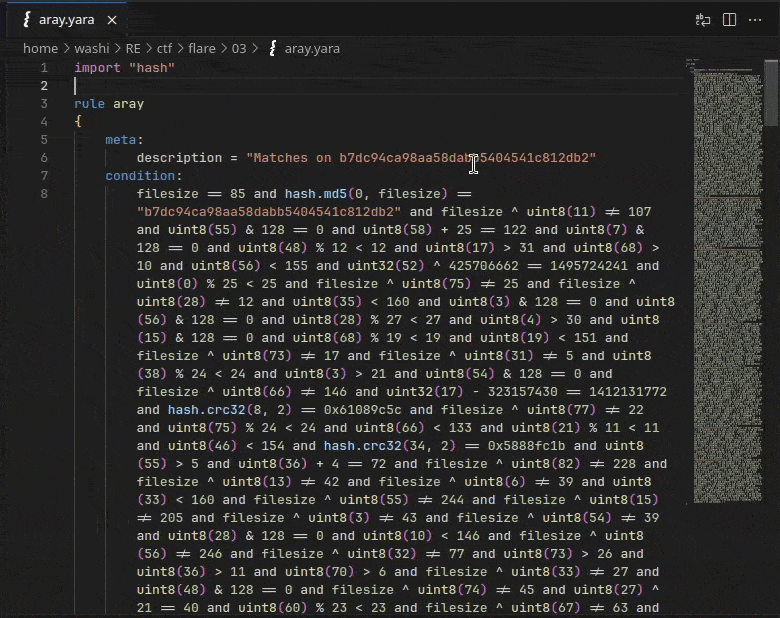The height and width of the screenshot is (618, 780).
Task: Open 'aray.yara' breadcrumb segment
Action: click(312, 48)
